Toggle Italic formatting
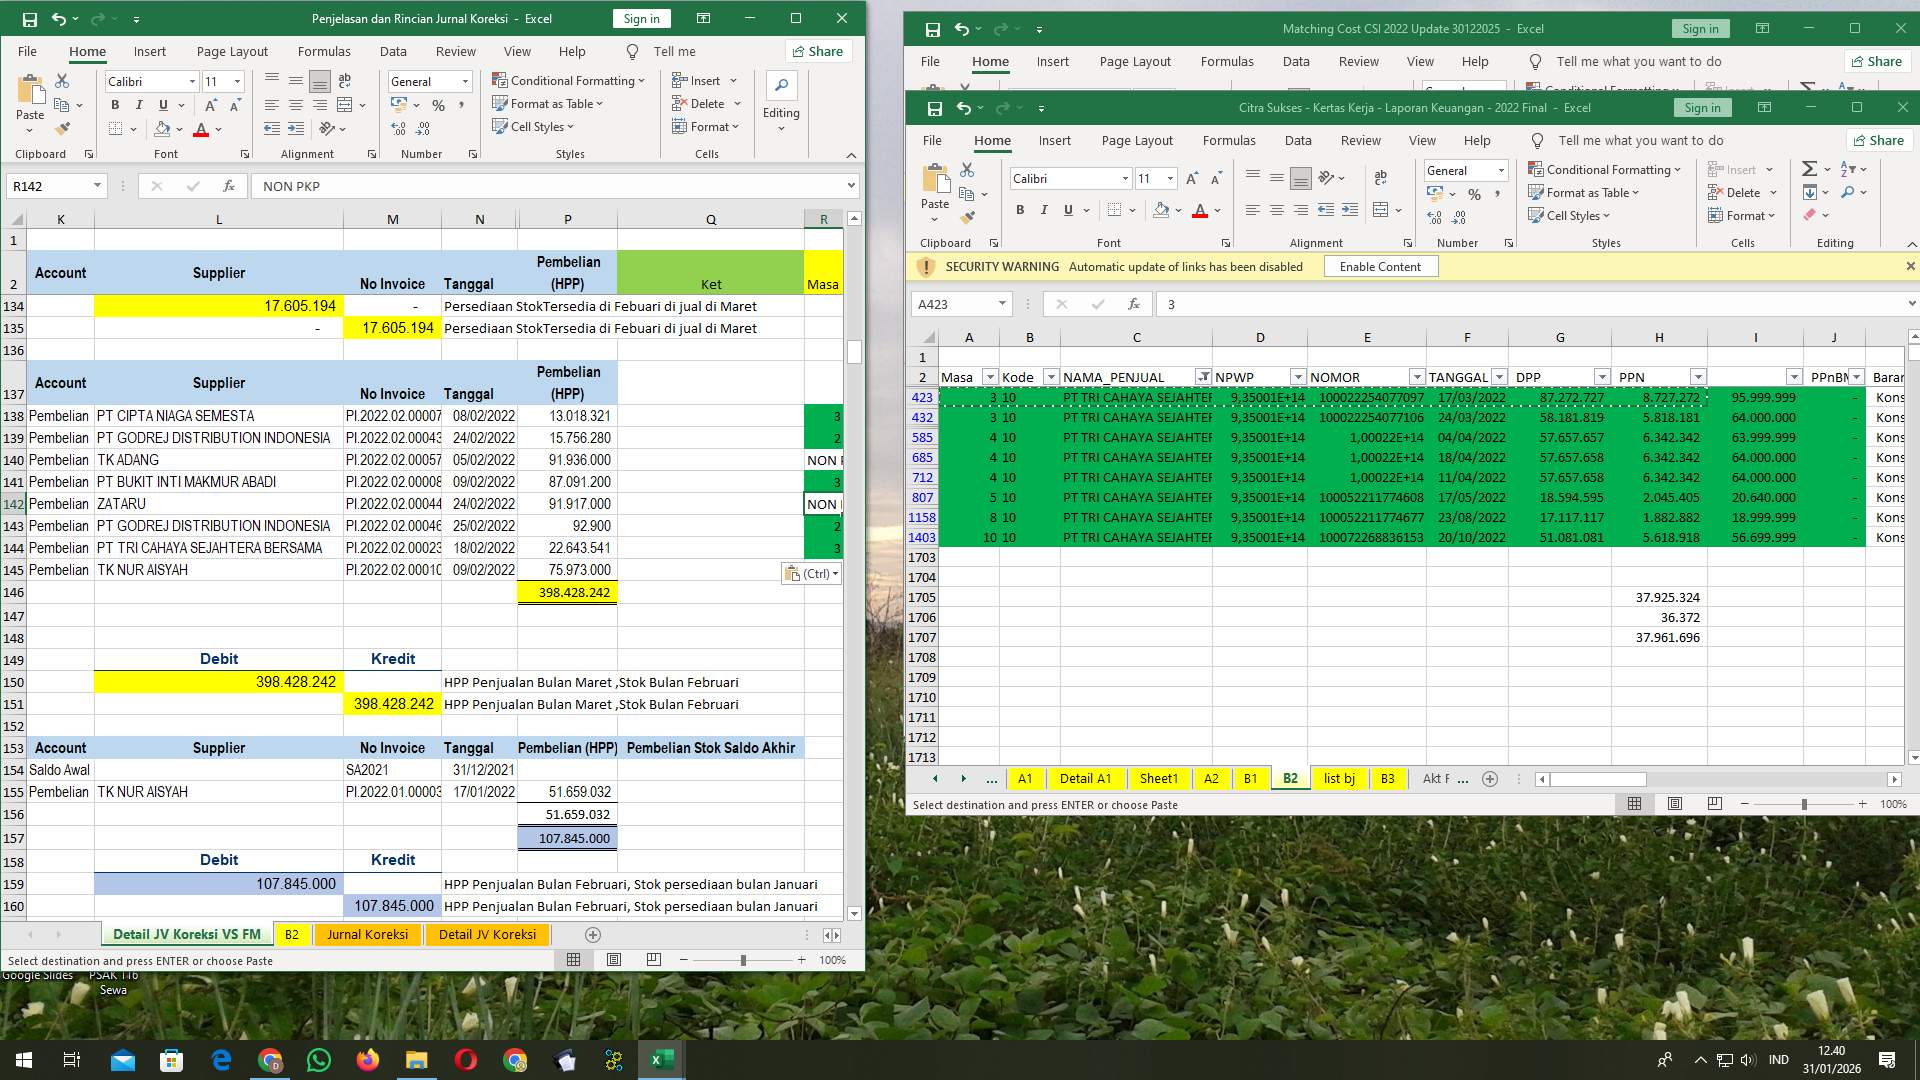Screen dimensions: 1920x1080 1043,210
